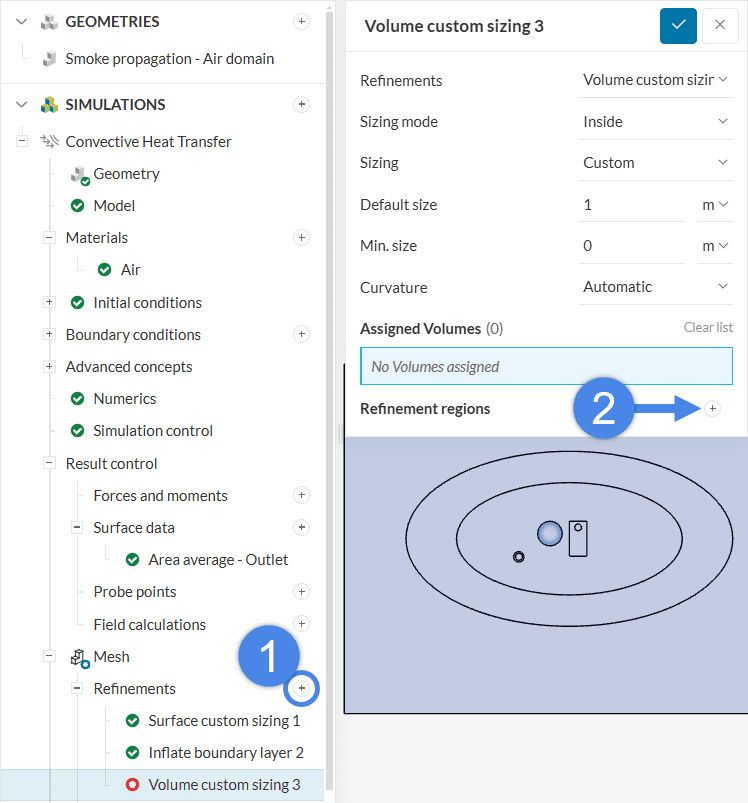Open Inflate boundary layer 2 item
This screenshot has height=803, width=748.
click(x=225, y=753)
